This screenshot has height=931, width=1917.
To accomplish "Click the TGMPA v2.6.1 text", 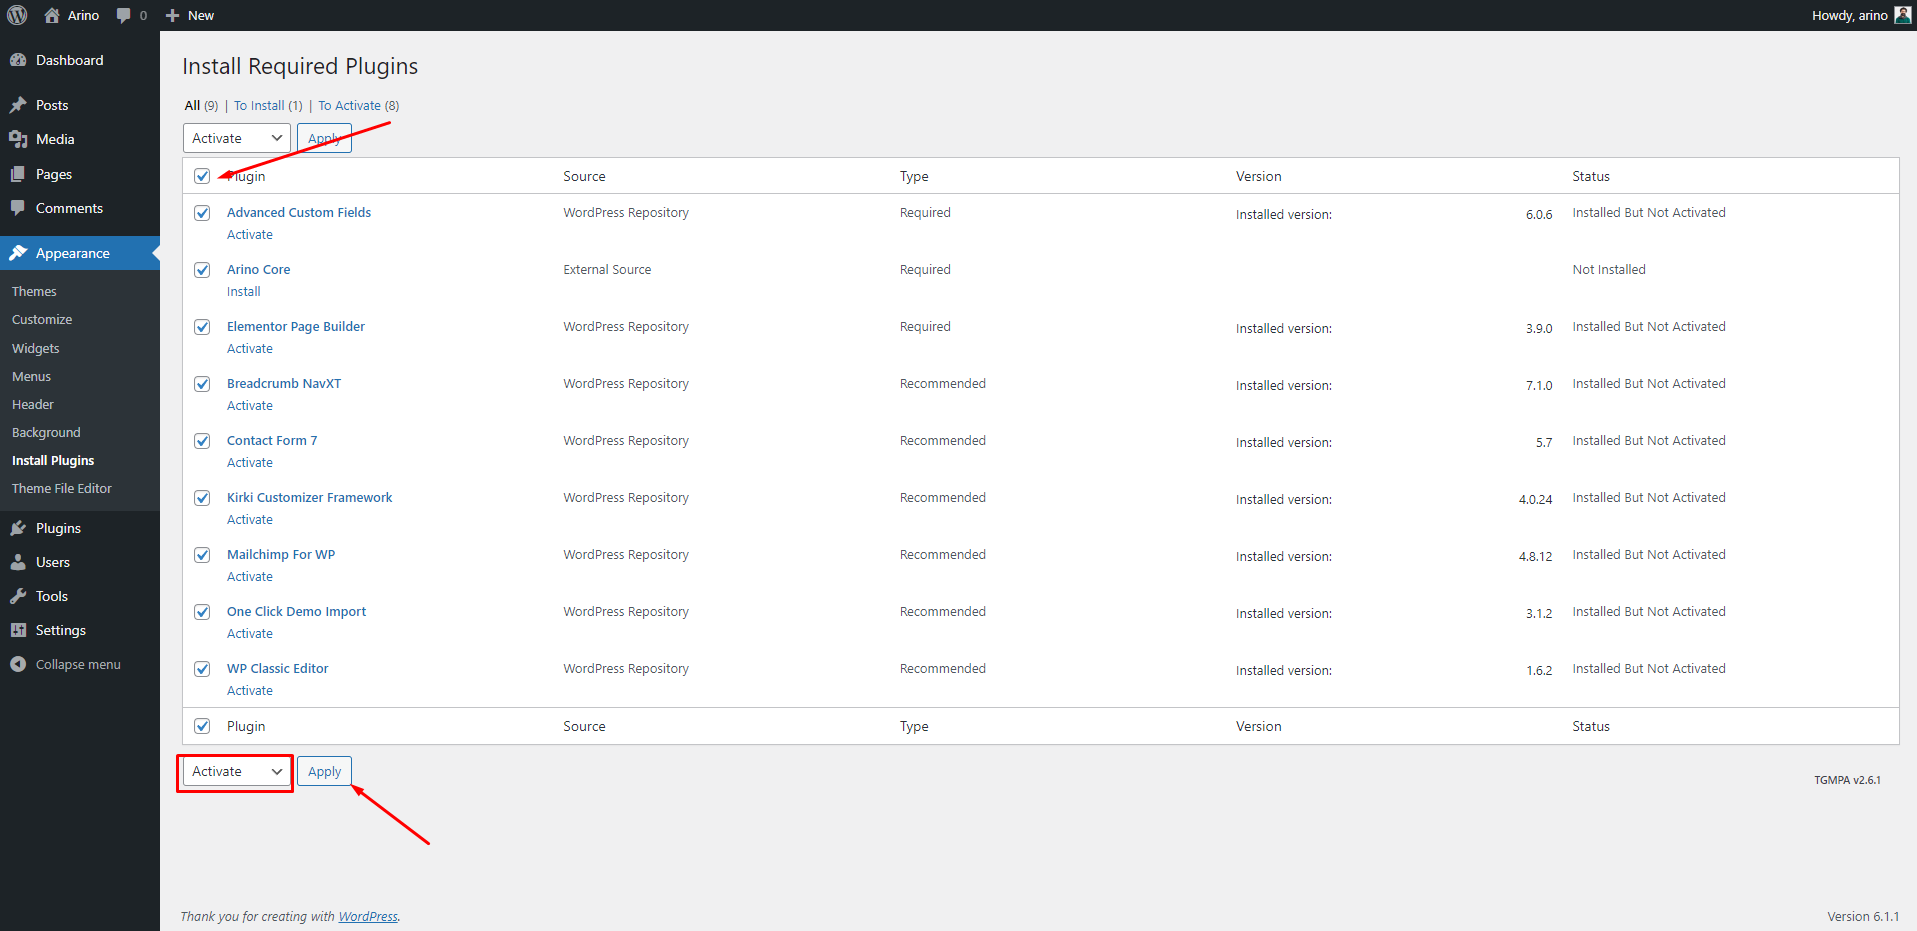I will 1847,780.
